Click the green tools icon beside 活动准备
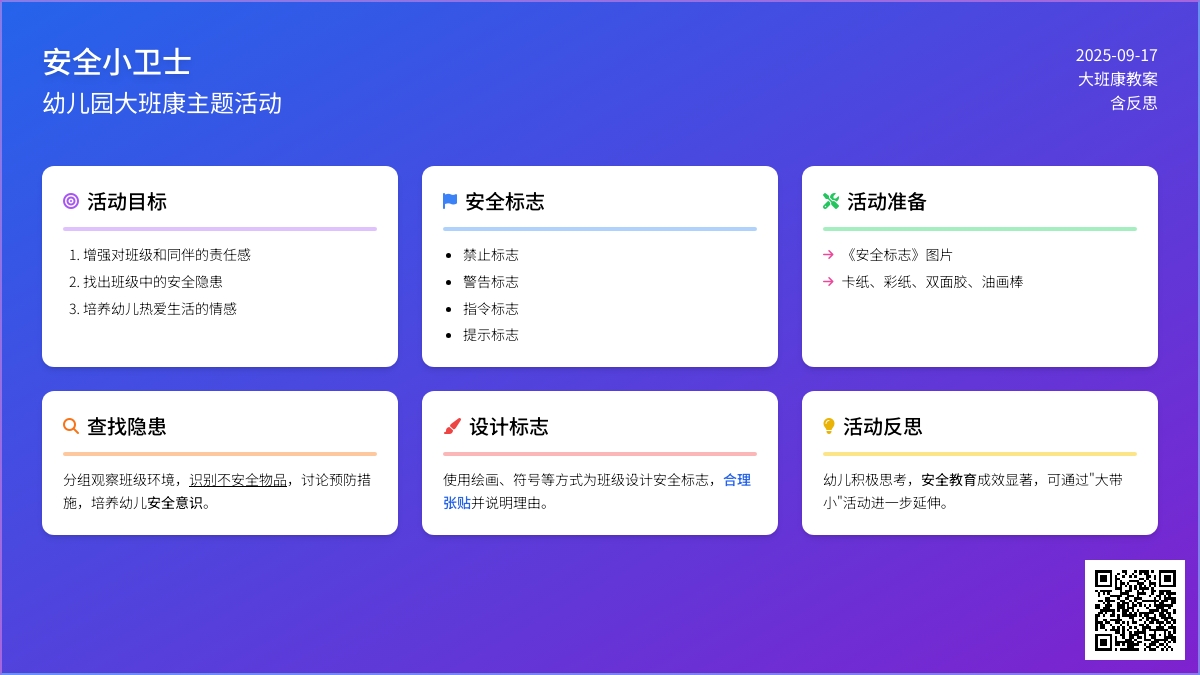1200x675 pixels. pyautogui.click(x=830, y=201)
